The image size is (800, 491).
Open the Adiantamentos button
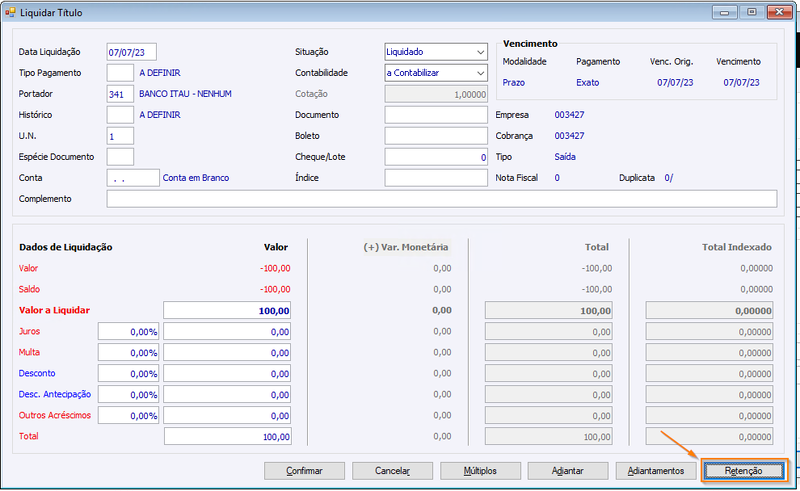click(x=656, y=471)
